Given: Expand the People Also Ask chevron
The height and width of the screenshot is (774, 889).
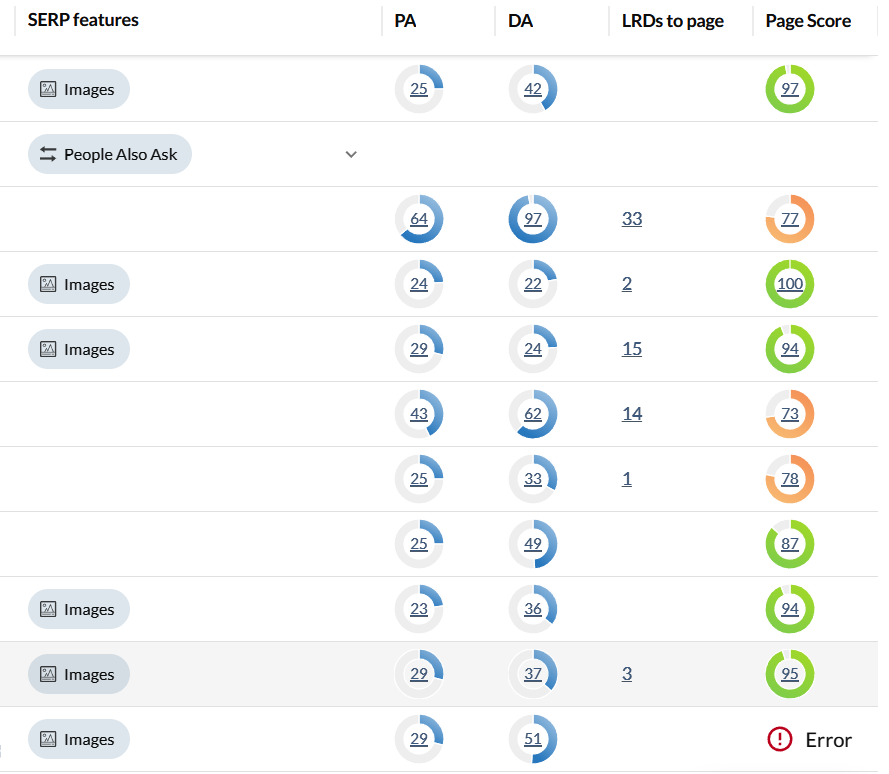Looking at the screenshot, I should point(351,155).
